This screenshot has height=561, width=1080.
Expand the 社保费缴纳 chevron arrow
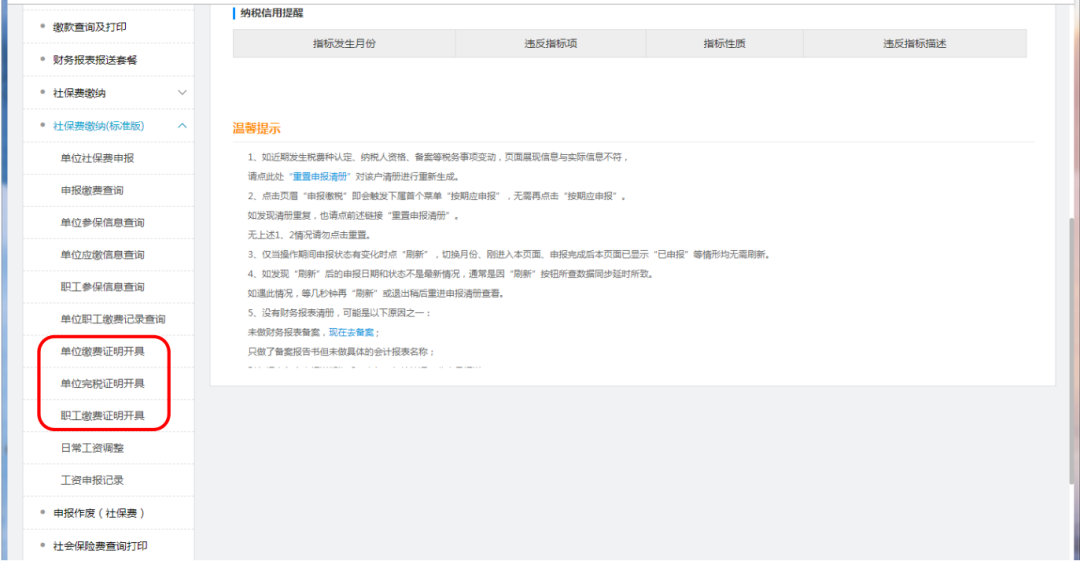[x=182, y=92]
